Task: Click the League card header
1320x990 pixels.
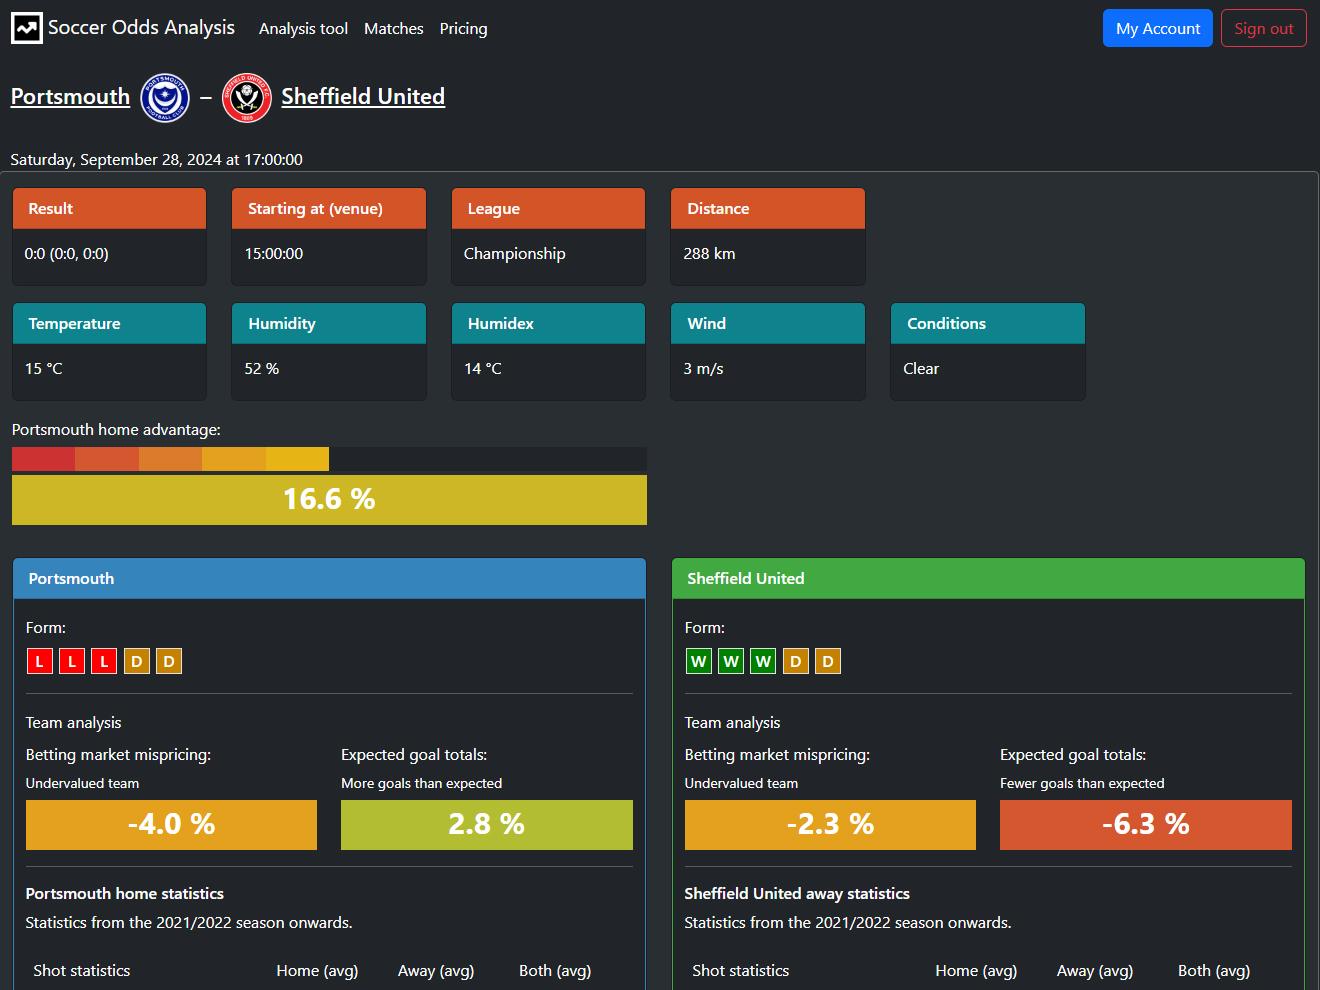Action: point(548,209)
